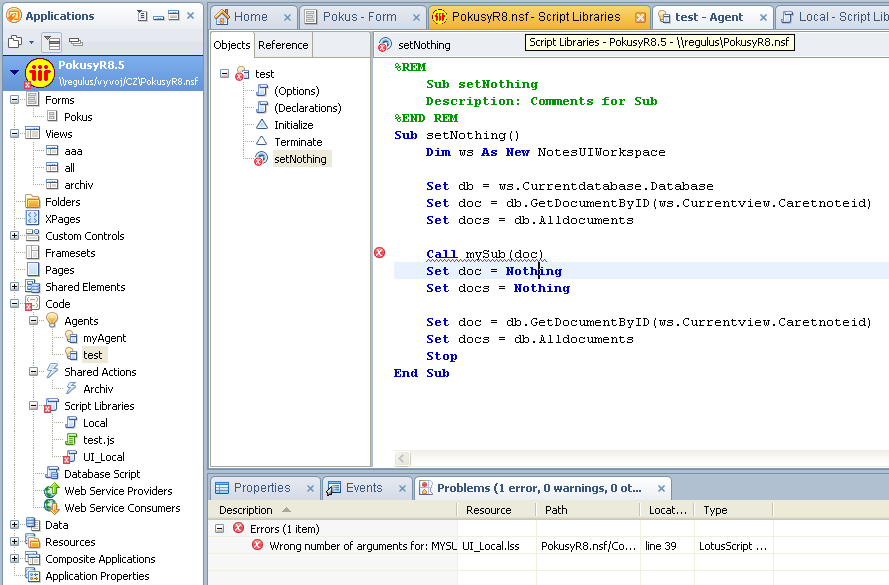
Task: Click the PokusyR8.5 application logo icon
Action: coord(39,72)
